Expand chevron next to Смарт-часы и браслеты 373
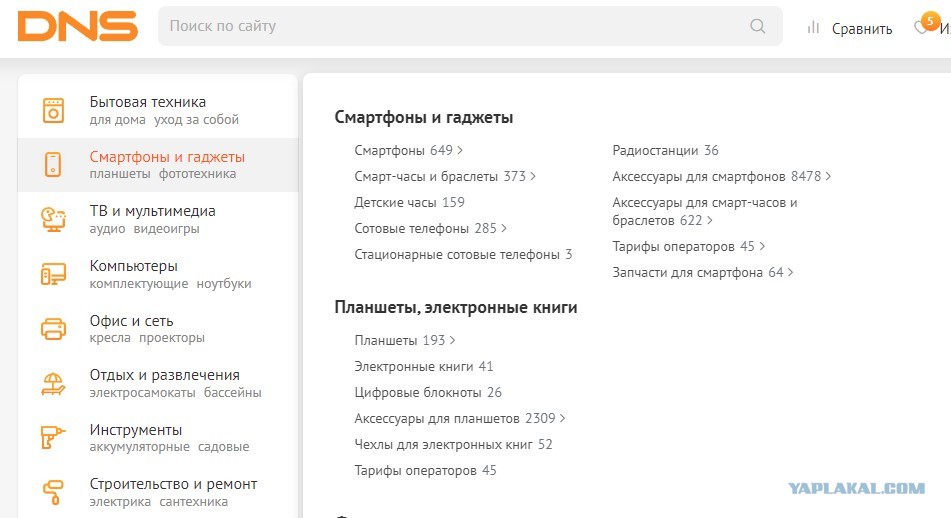Screen dimensions: 951x518 tap(533, 176)
